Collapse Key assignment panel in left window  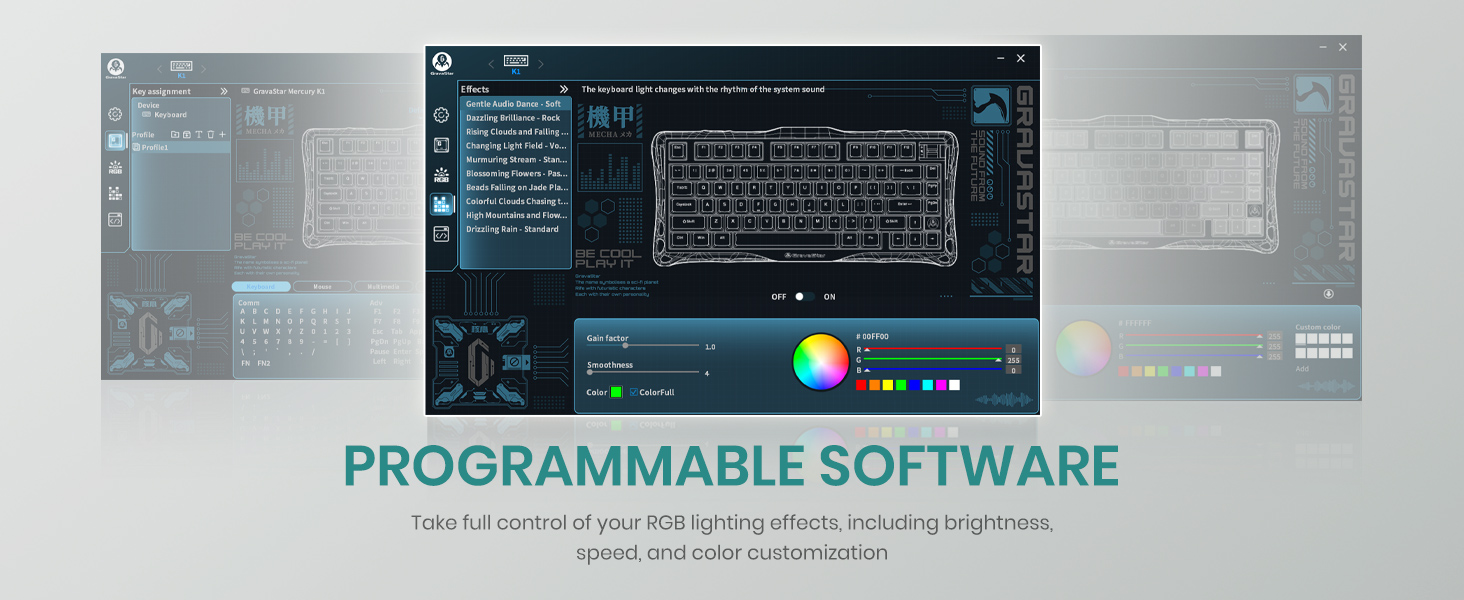click(x=223, y=91)
